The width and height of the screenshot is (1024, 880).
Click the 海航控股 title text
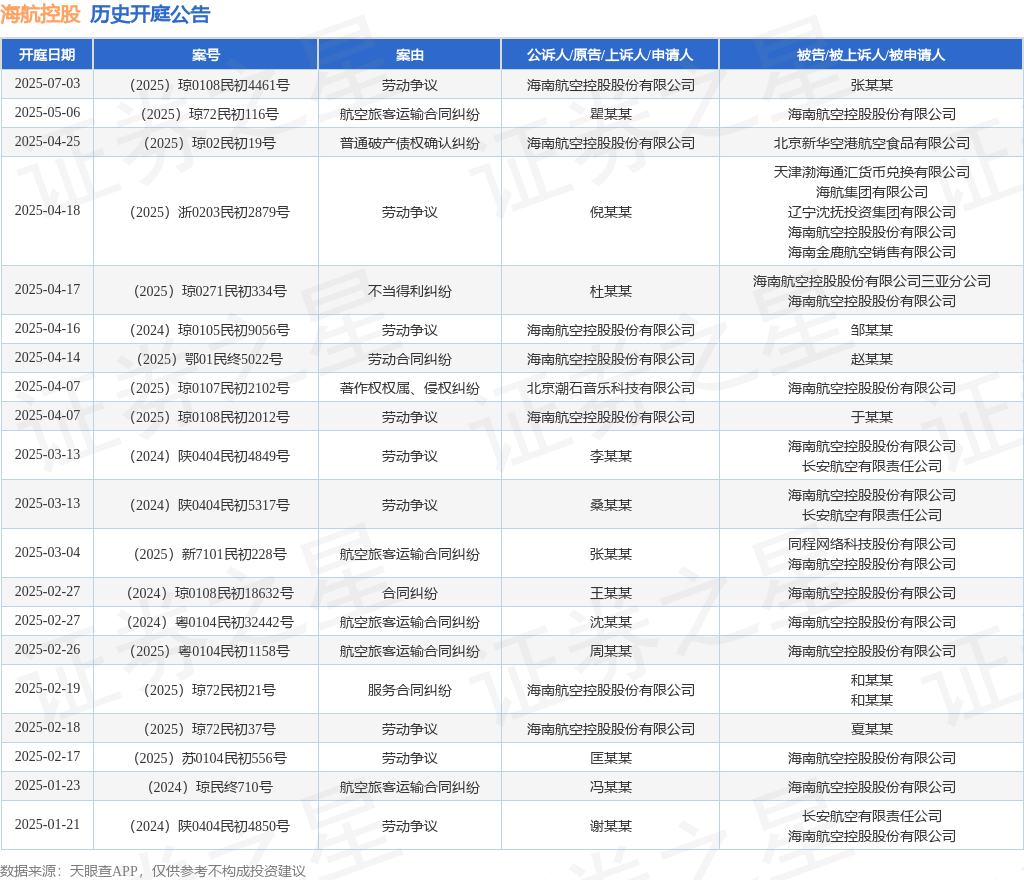40,14
